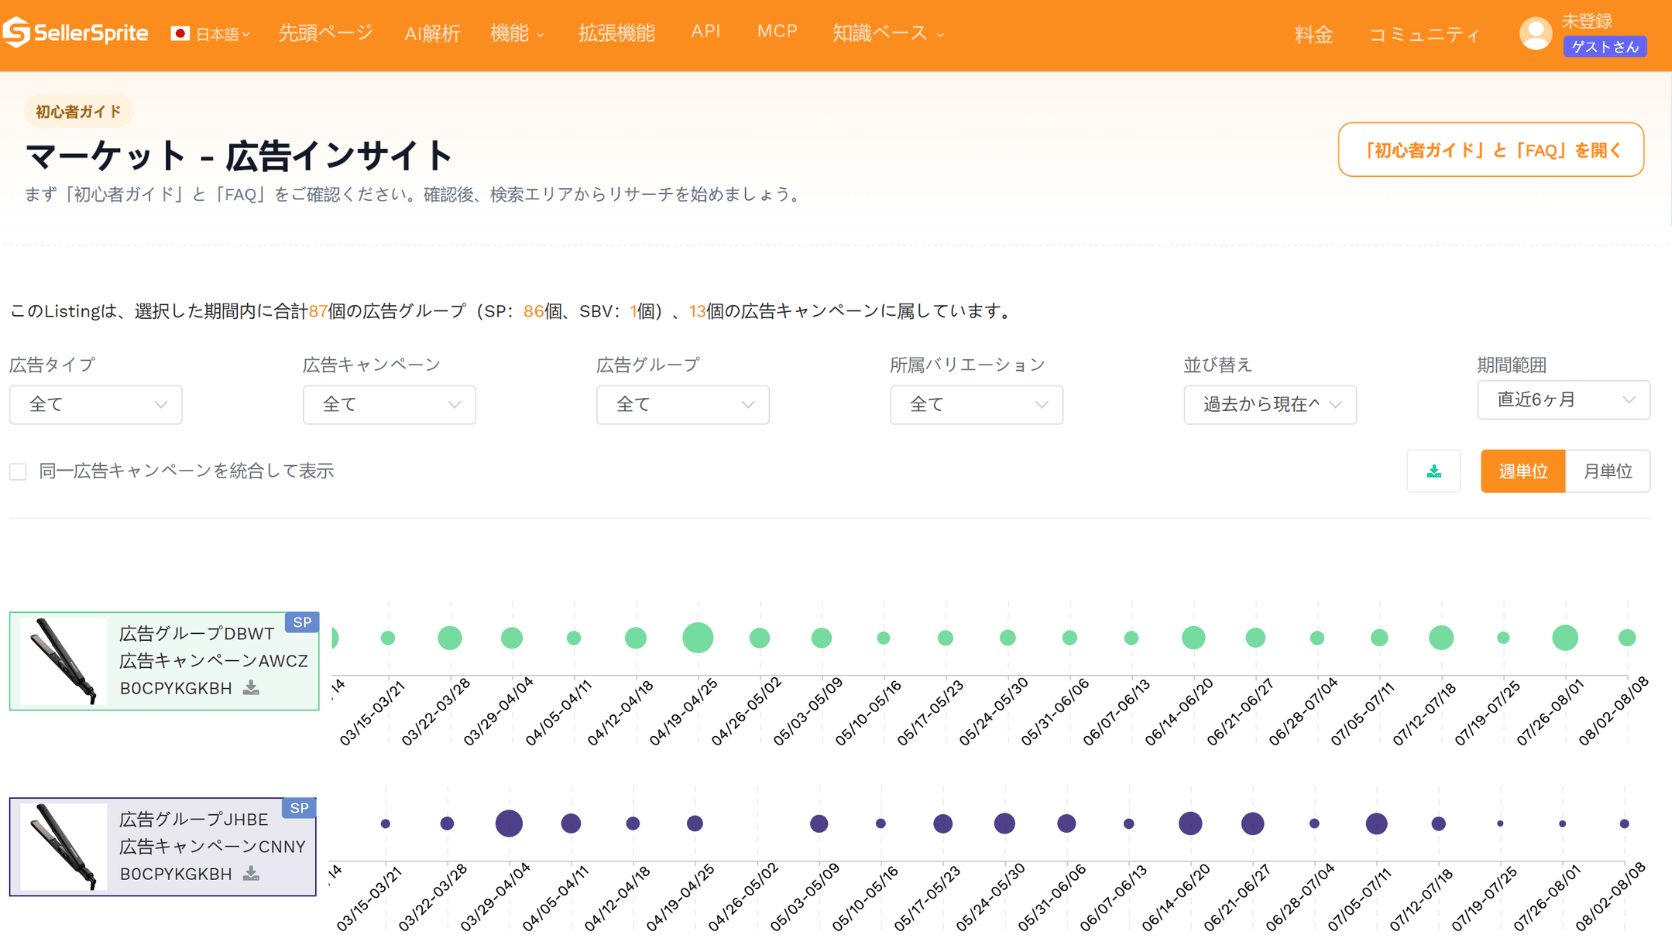Click JHBE hair straightener product thumbnail
Screen dimensions: 1672x941
point(63,846)
